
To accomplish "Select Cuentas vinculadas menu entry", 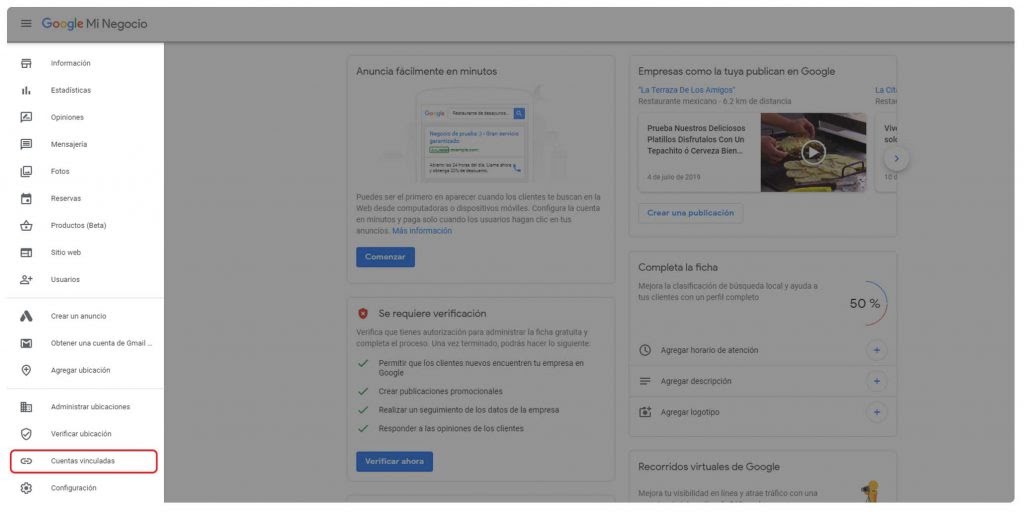I will (x=84, y=461).
